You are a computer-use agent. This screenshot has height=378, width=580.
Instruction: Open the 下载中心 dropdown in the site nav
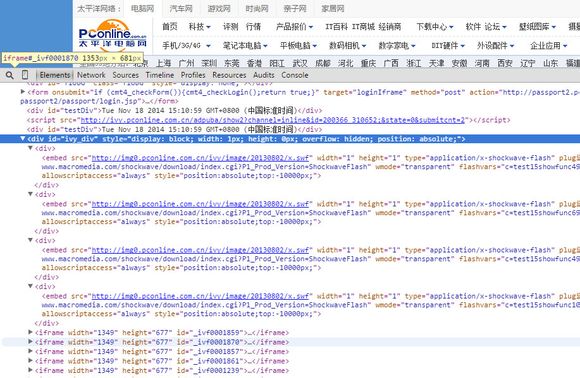[435, 27]
